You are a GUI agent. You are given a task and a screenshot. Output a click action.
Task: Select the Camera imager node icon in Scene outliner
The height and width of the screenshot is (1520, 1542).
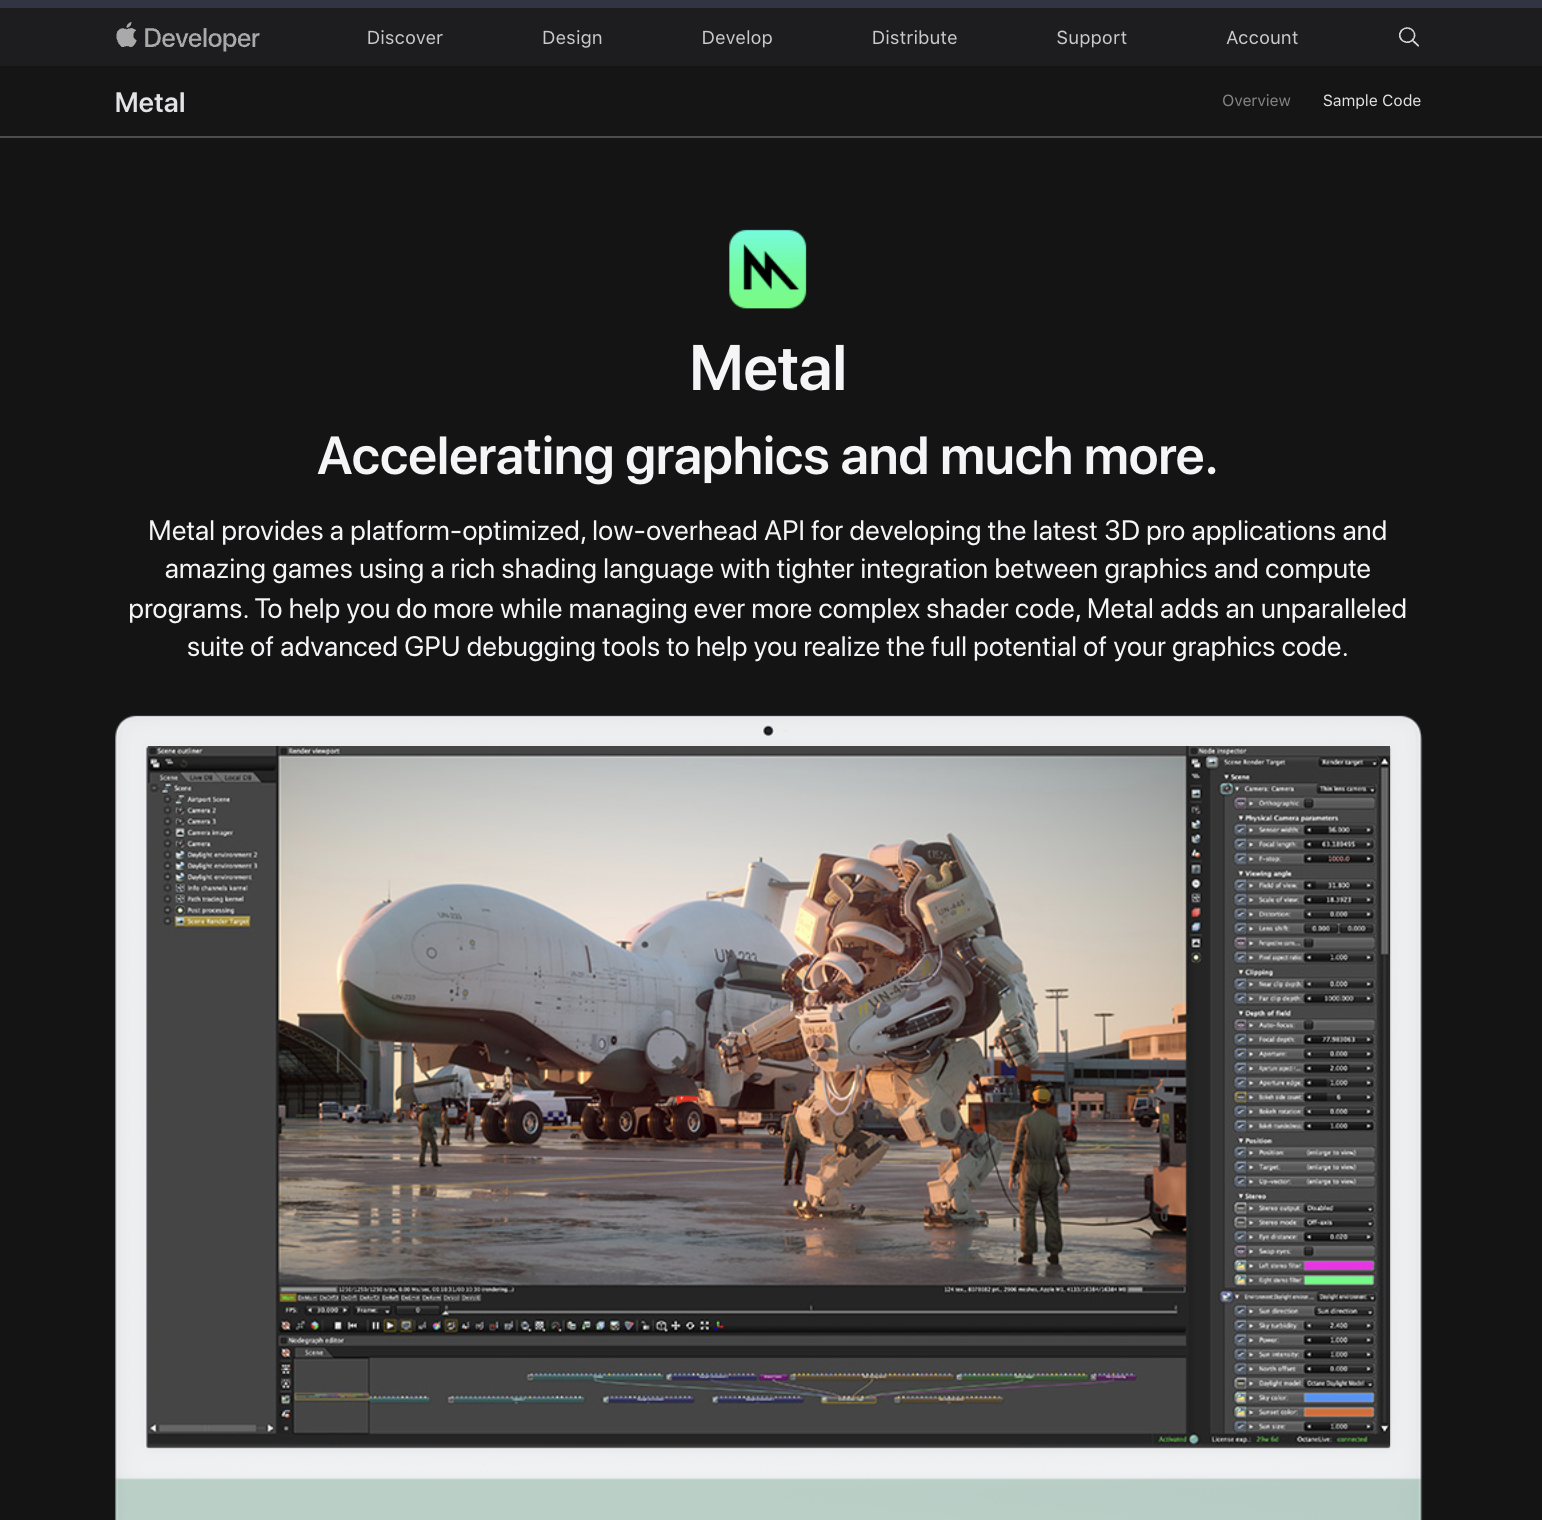point(180,833)
